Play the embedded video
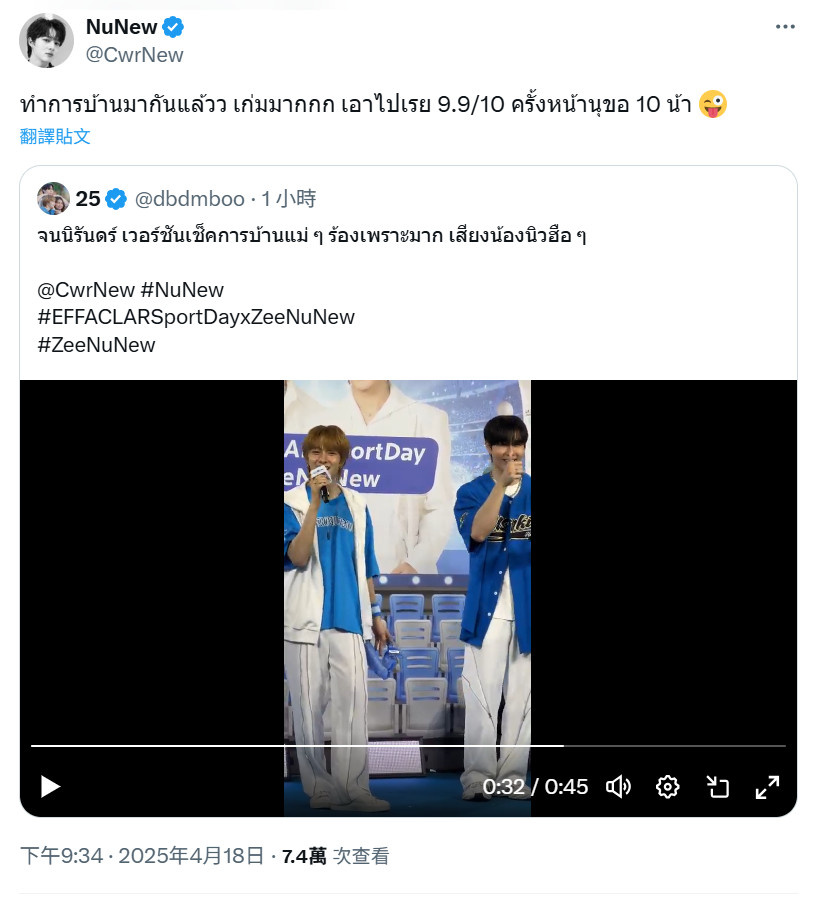Image resolution: width=820 pixels, height=898 pixels. [x=50, y=786]
